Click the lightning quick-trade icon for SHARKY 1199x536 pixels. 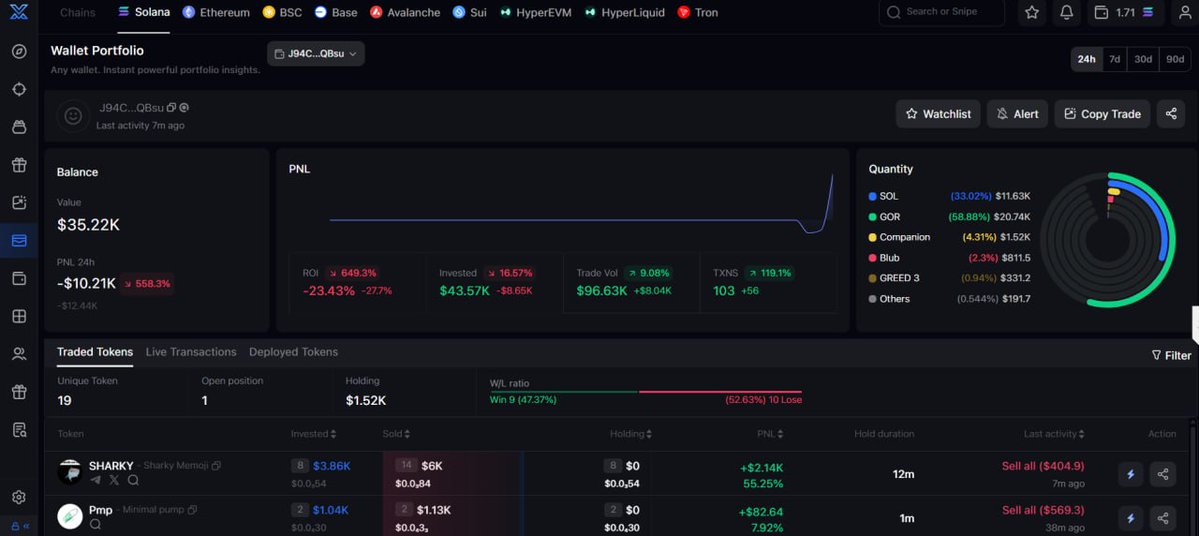1130,474
